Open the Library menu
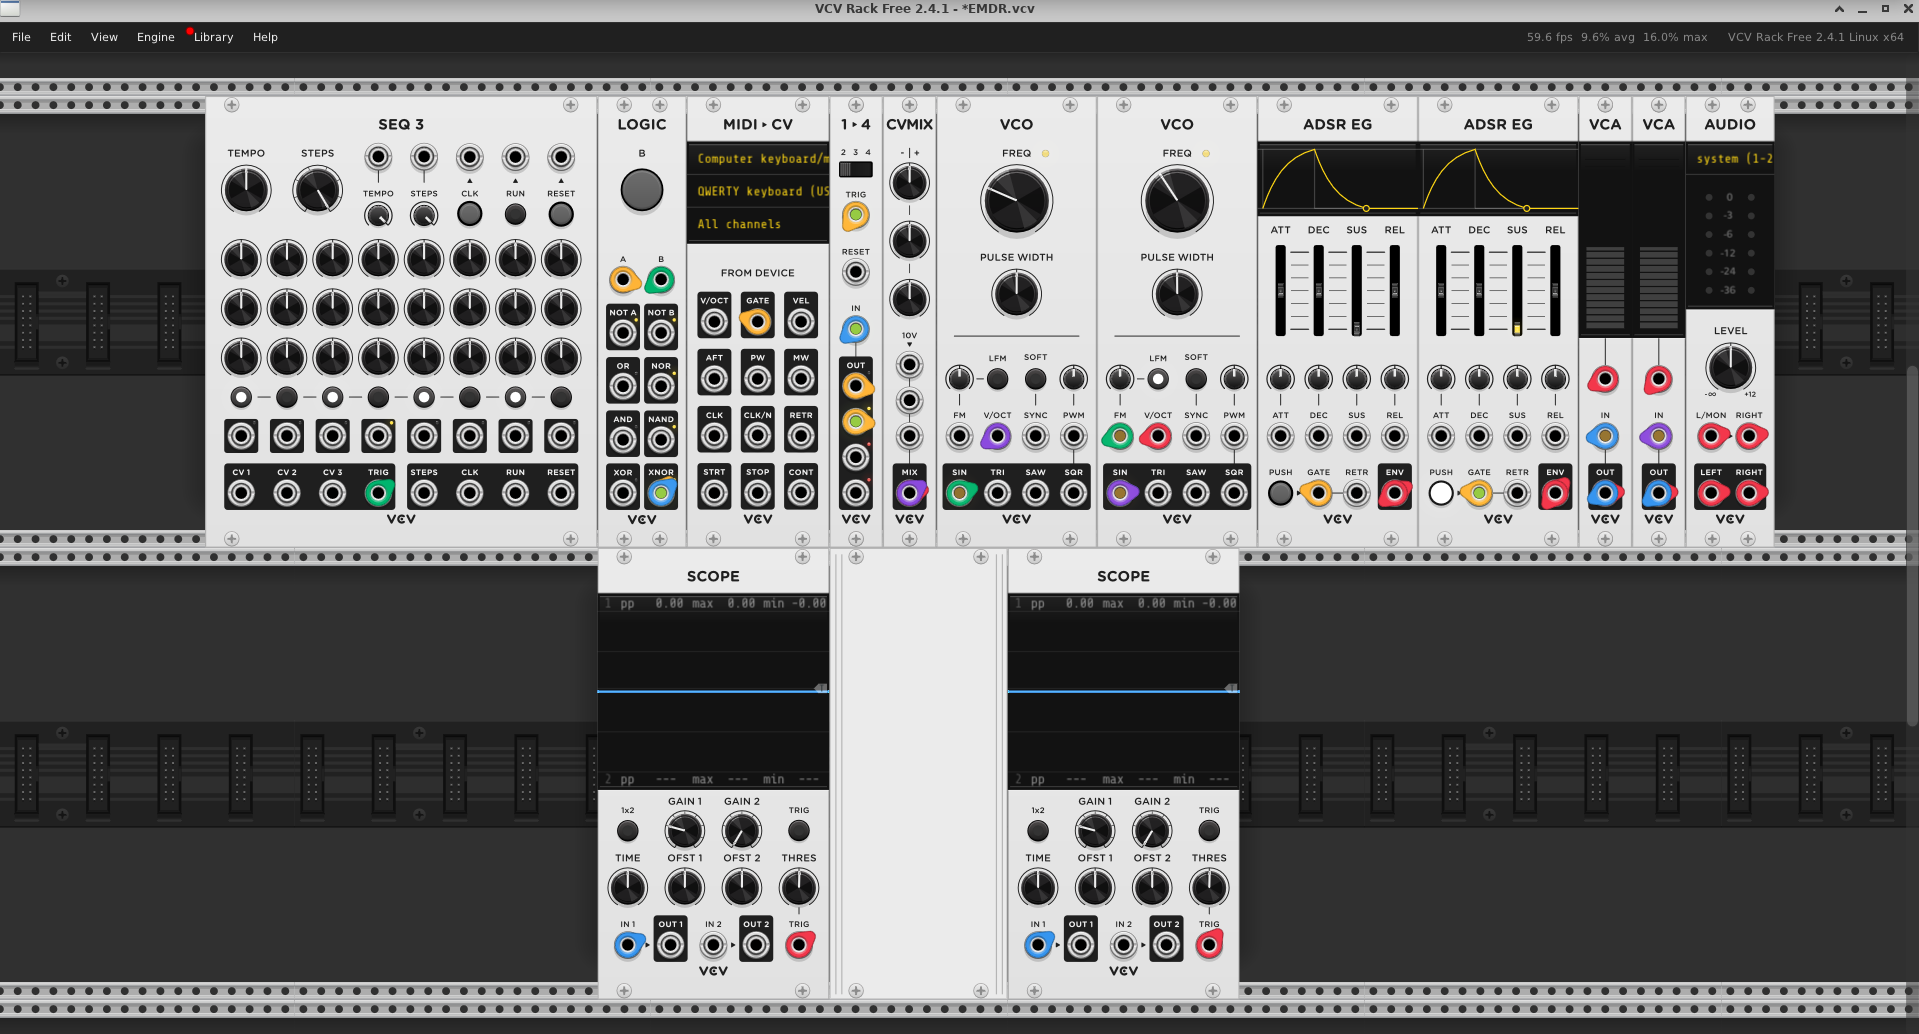1919x1034 pixels. click(x=213, y=37)
